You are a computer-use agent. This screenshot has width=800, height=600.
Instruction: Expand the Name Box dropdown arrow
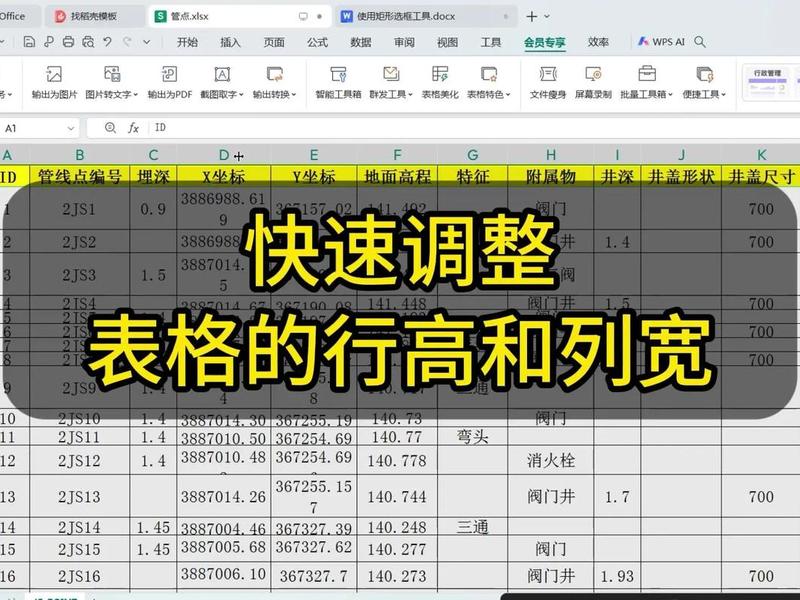tap(71, 128)
